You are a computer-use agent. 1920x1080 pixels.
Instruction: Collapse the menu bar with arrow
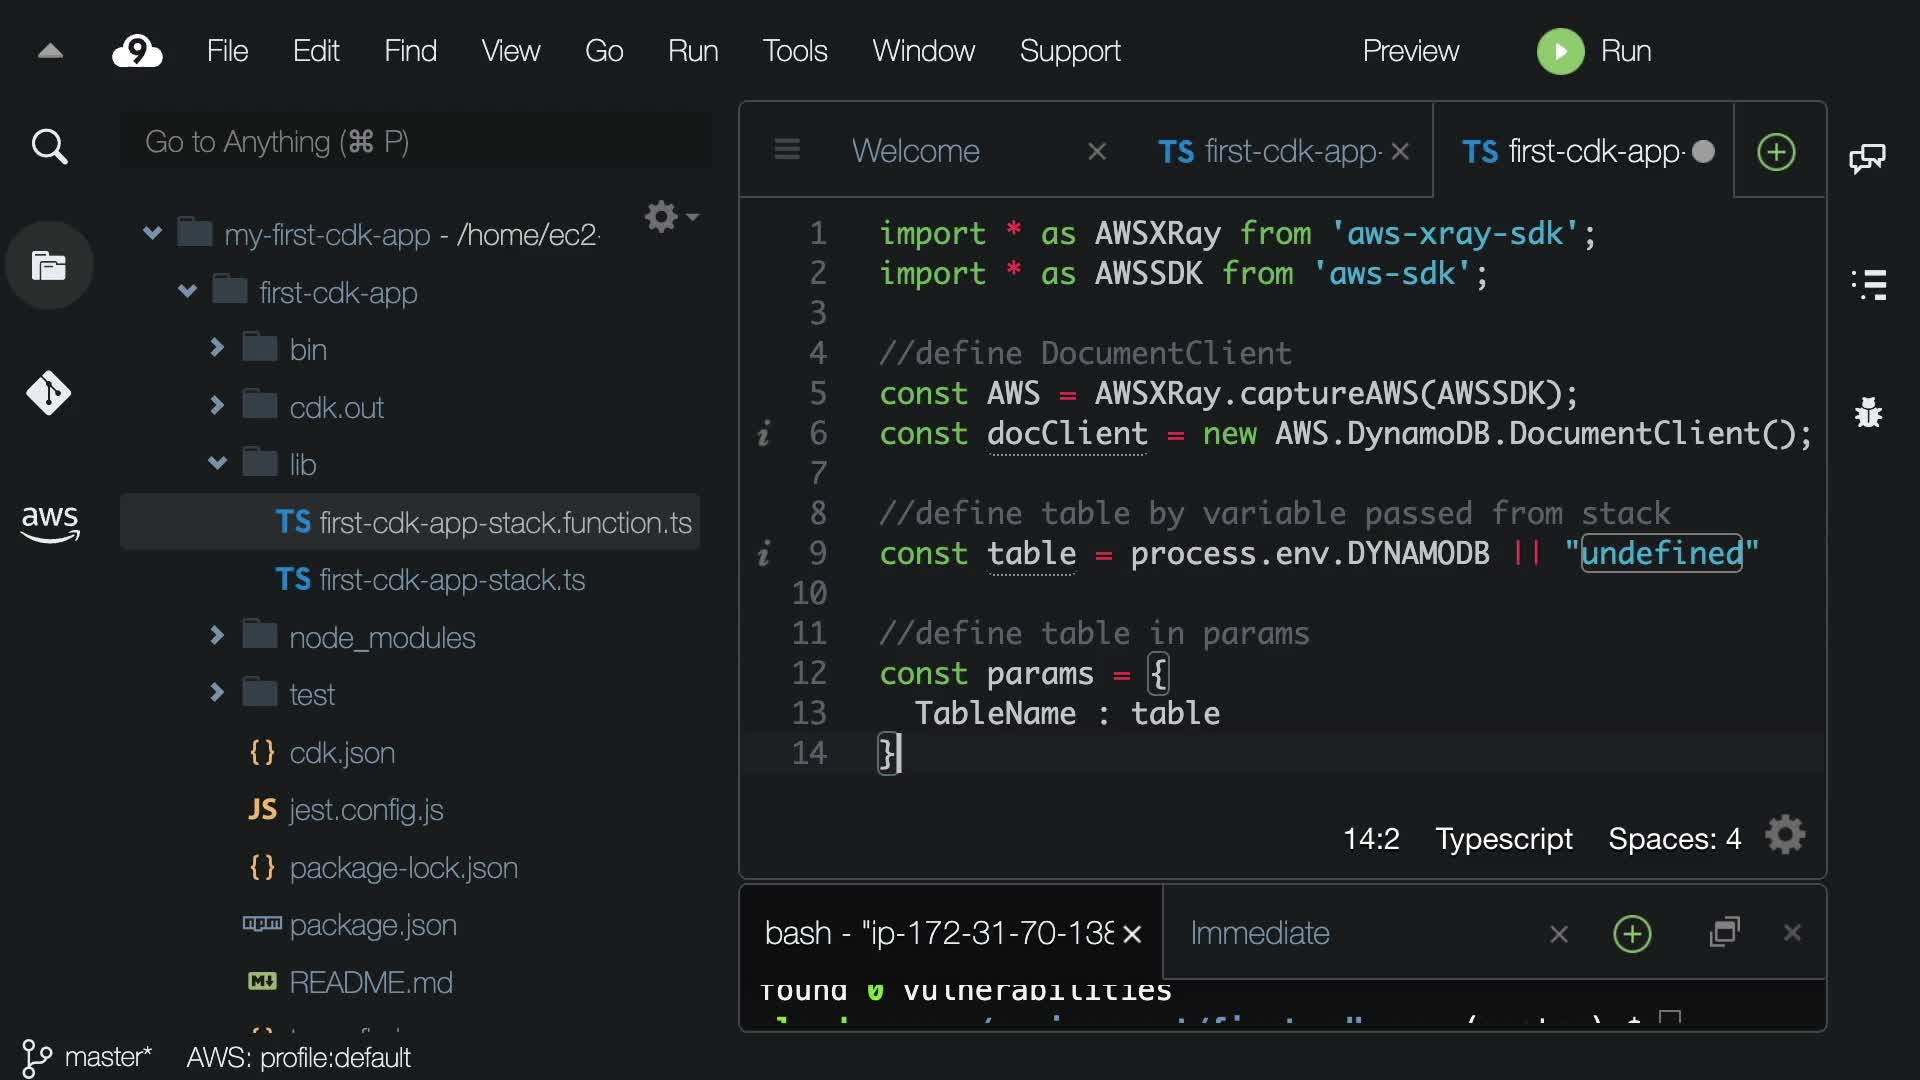click(50, 51)
